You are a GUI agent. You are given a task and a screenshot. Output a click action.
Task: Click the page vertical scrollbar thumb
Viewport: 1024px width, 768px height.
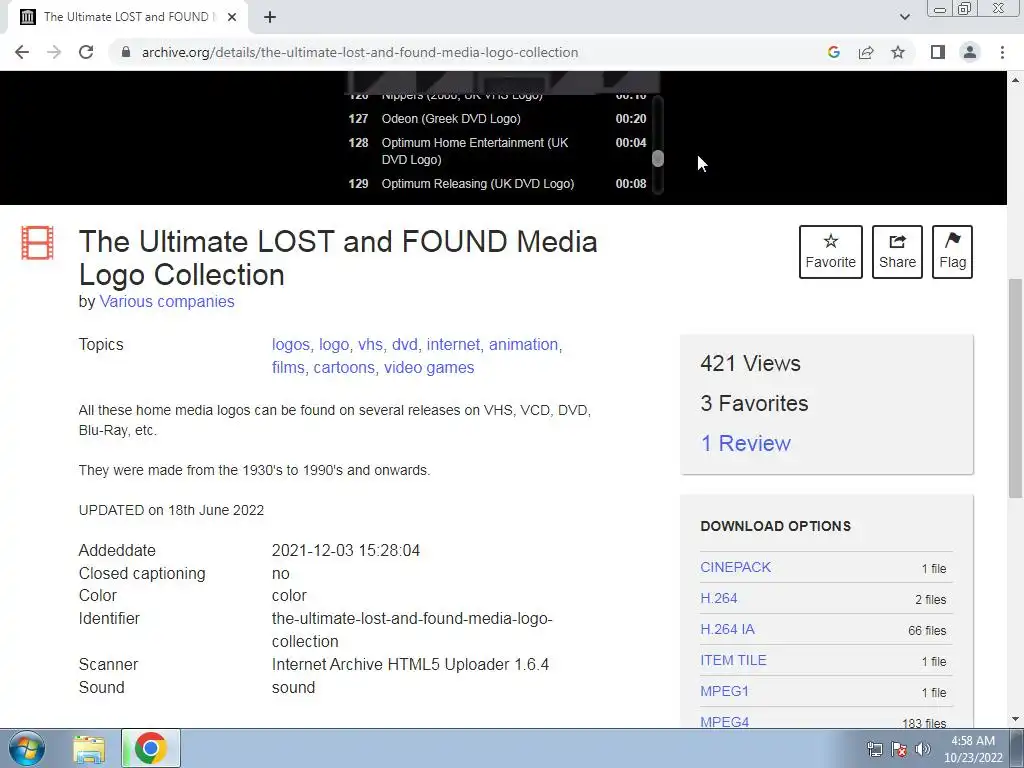click(1016, 388)
